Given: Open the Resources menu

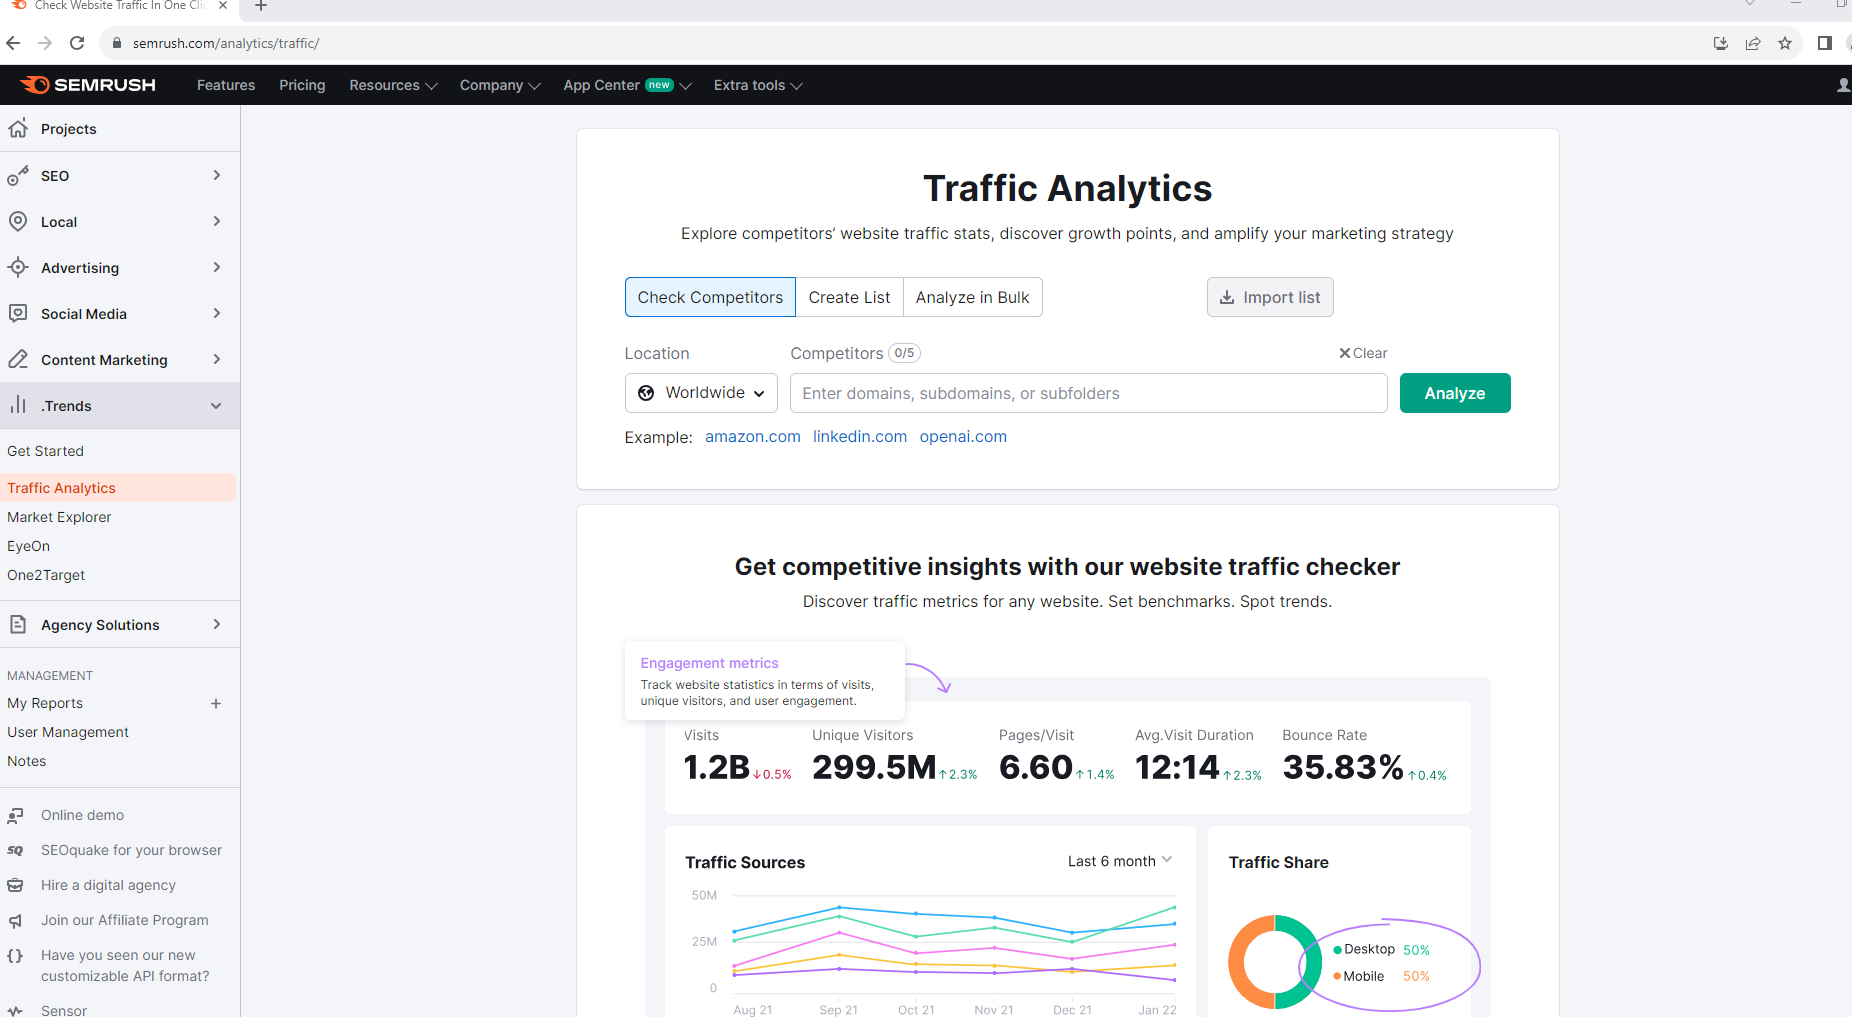Looking at the screenshot, I should 393,85.
